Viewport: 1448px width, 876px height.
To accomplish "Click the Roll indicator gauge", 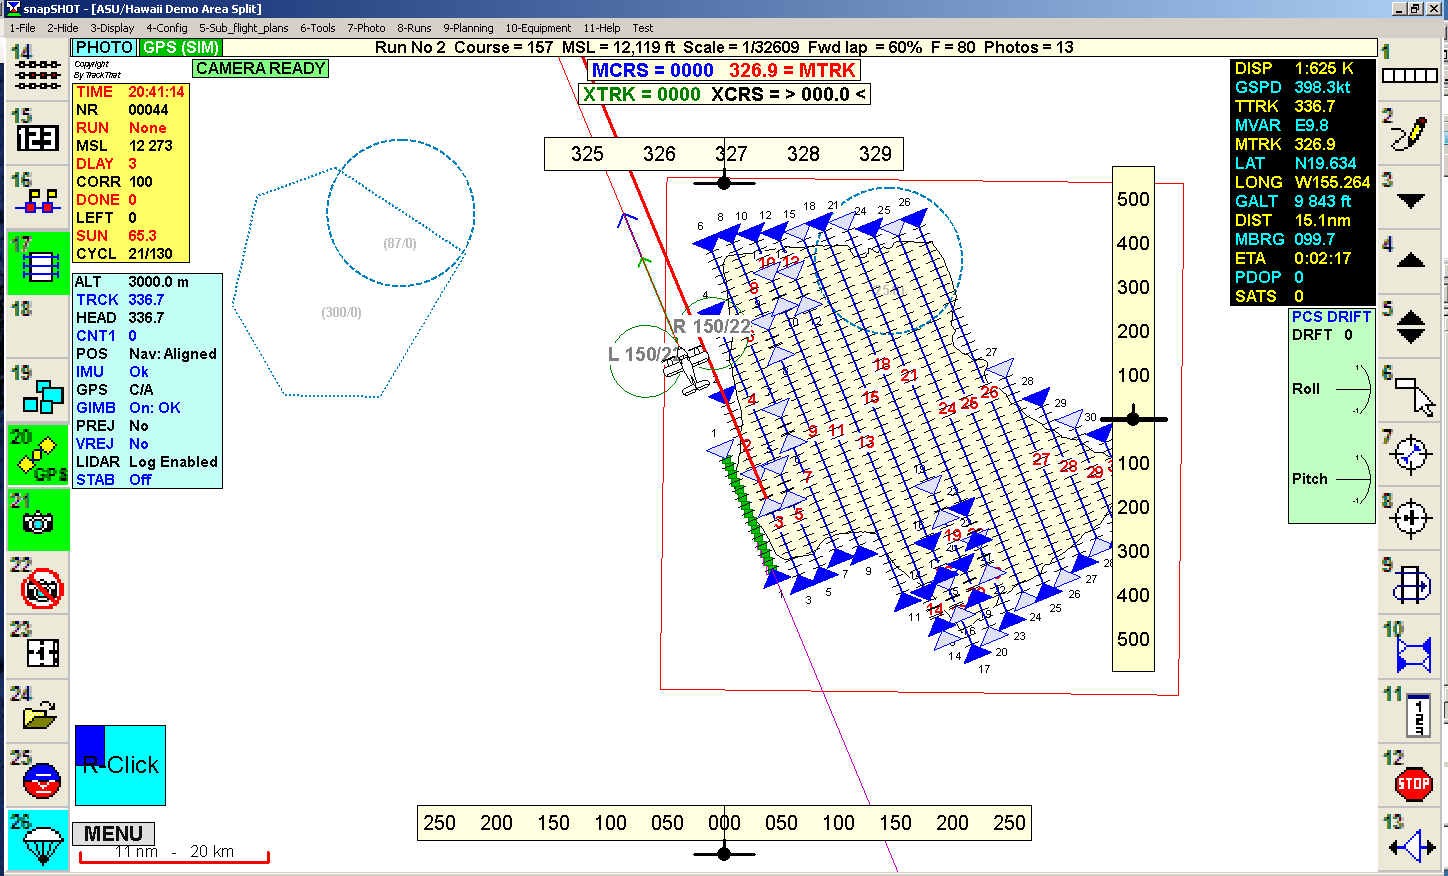I will (x=1353, y=389).
